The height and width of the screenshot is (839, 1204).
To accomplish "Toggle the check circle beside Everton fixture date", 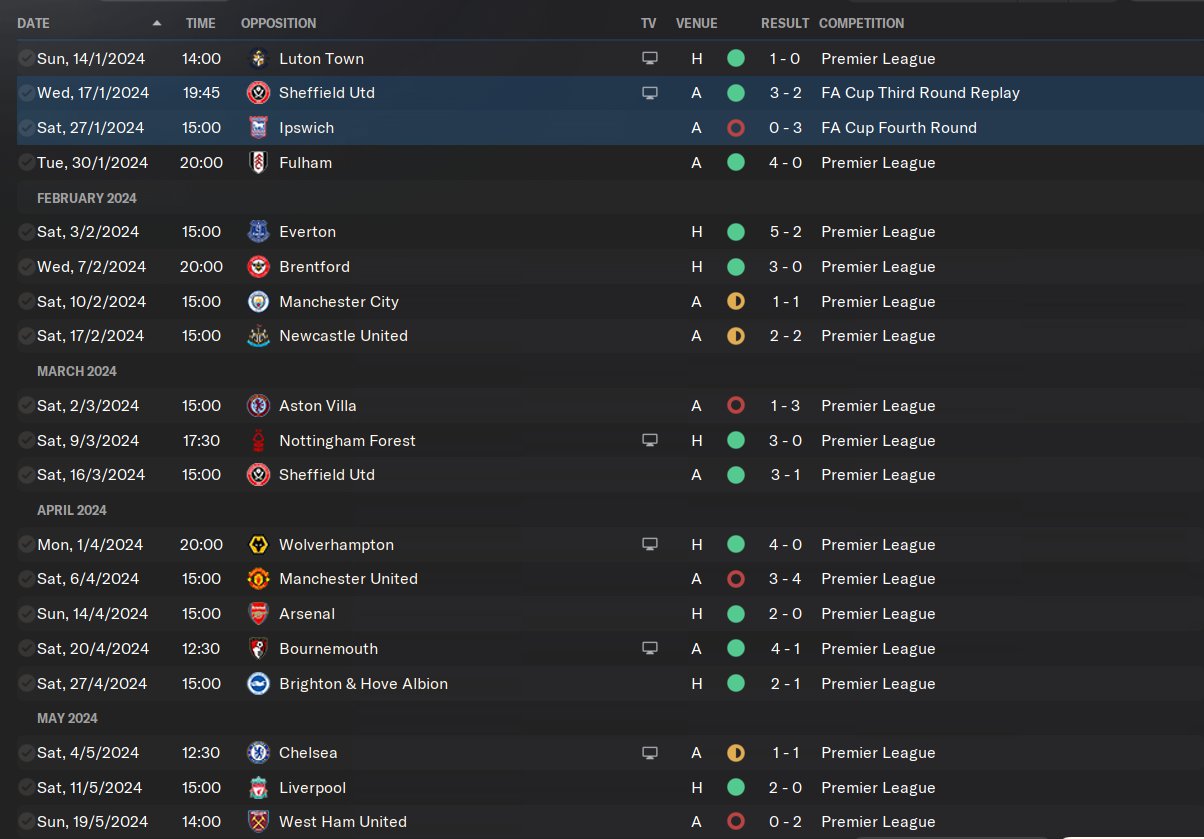I will (x=26, y=232).
